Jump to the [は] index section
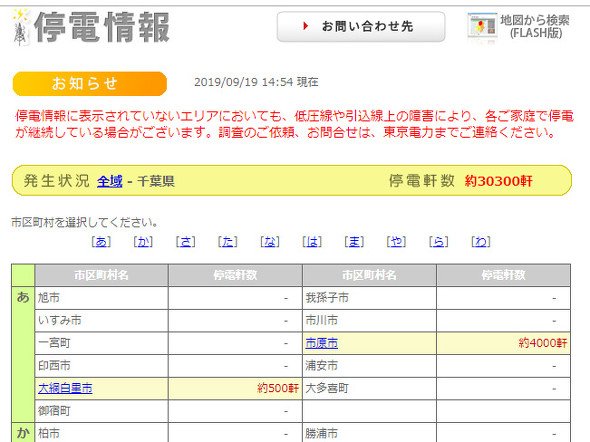This screenshot has height=442, width=590. (x=312, y=242)
